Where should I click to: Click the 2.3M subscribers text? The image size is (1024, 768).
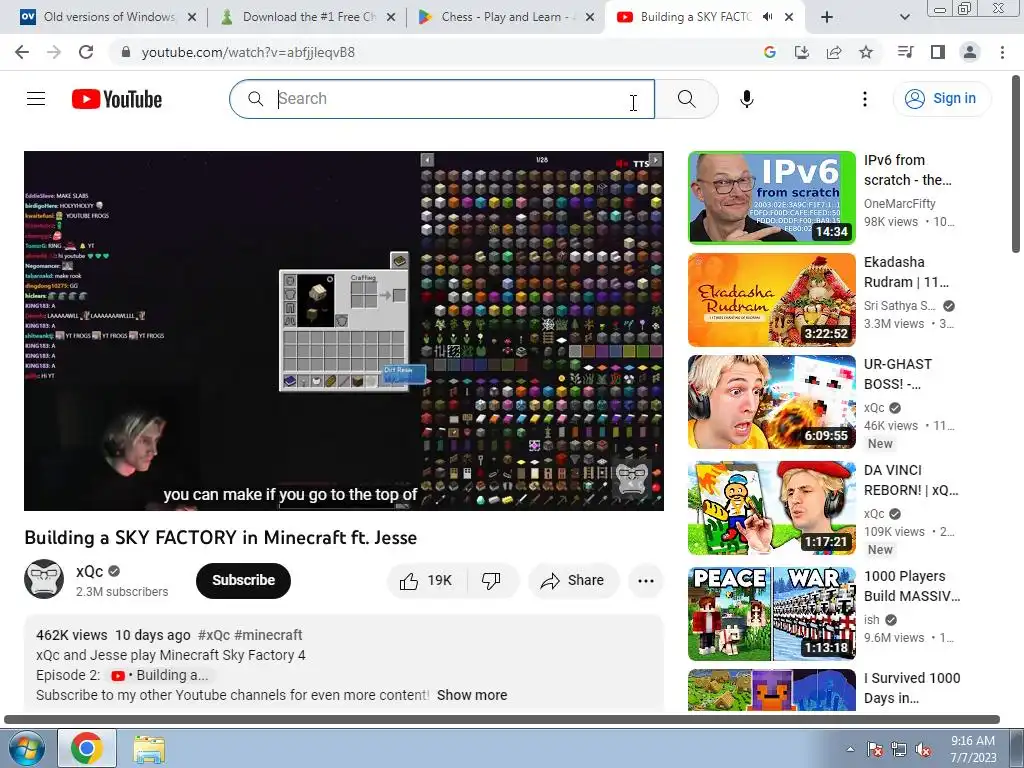pos(122,592)
